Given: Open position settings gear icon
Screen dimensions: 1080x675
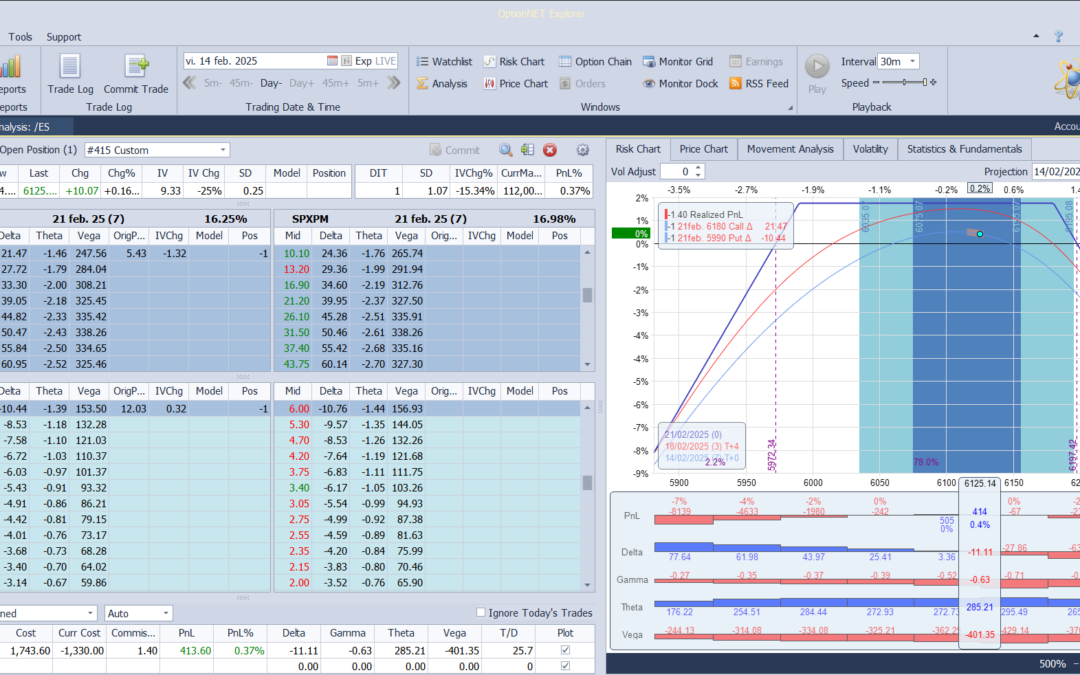Looking at the screenshot, I should click(583, 150).
